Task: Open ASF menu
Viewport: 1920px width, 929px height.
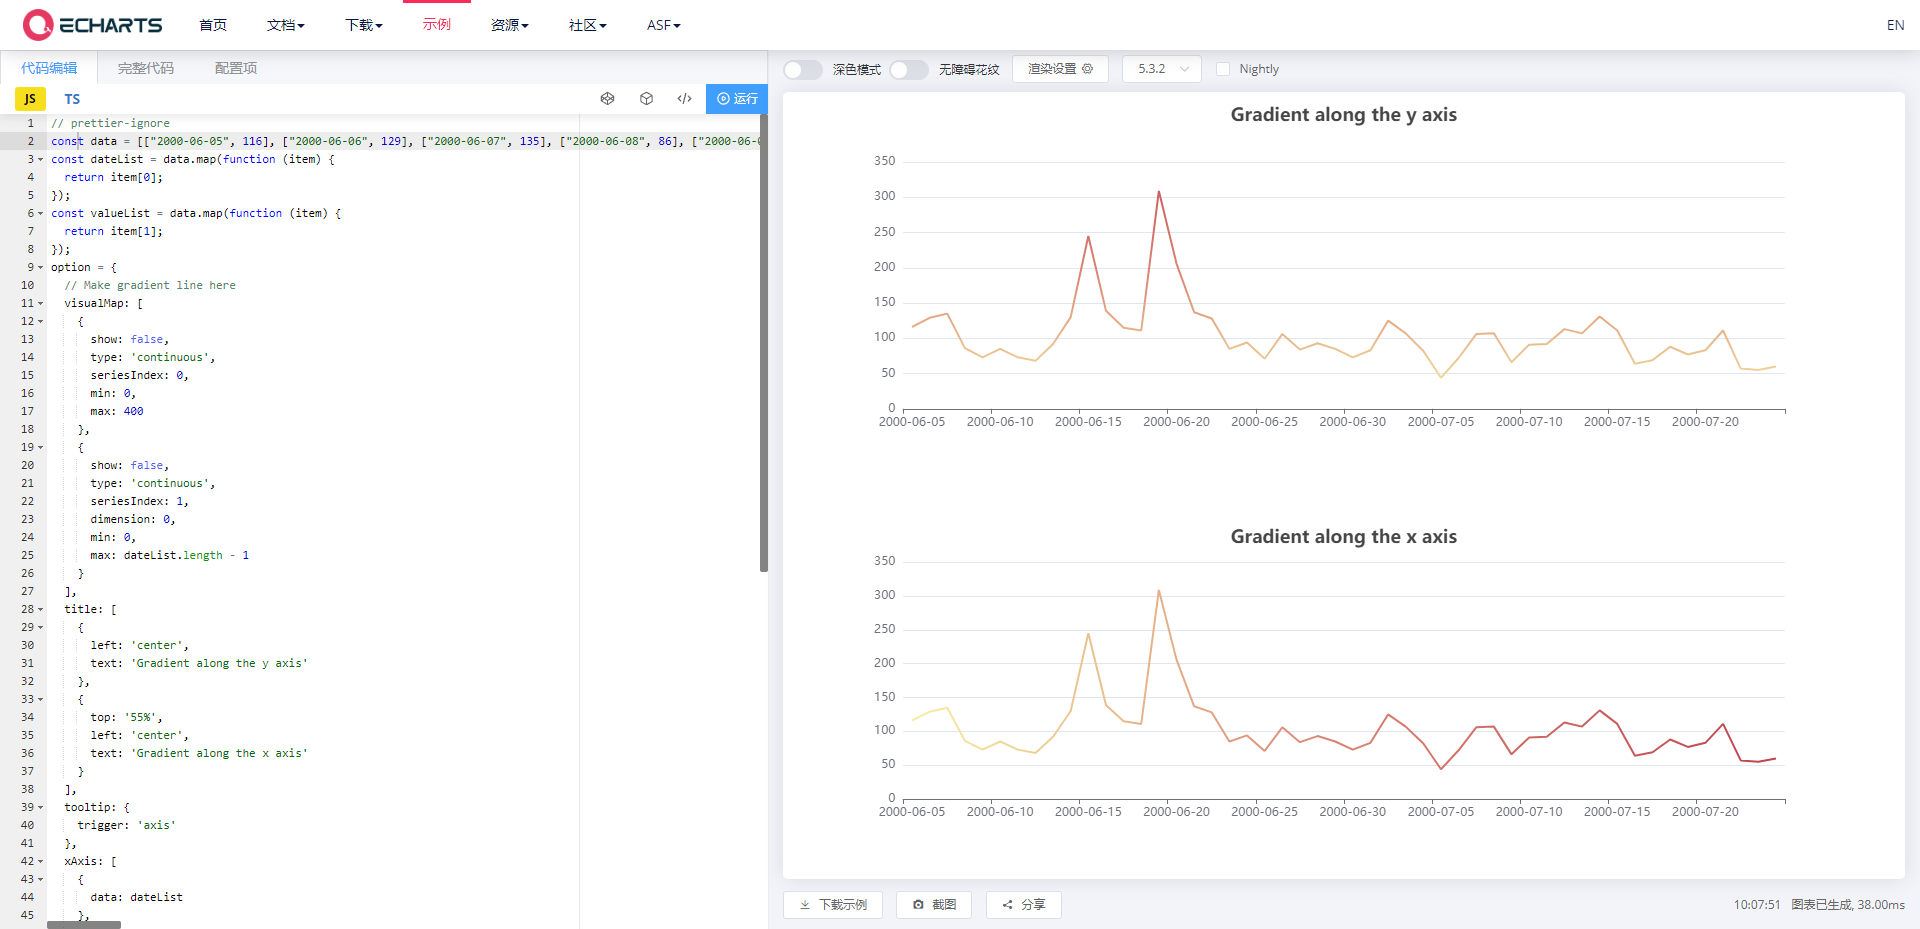Action: pyautogui.click(x=663, y=25)
